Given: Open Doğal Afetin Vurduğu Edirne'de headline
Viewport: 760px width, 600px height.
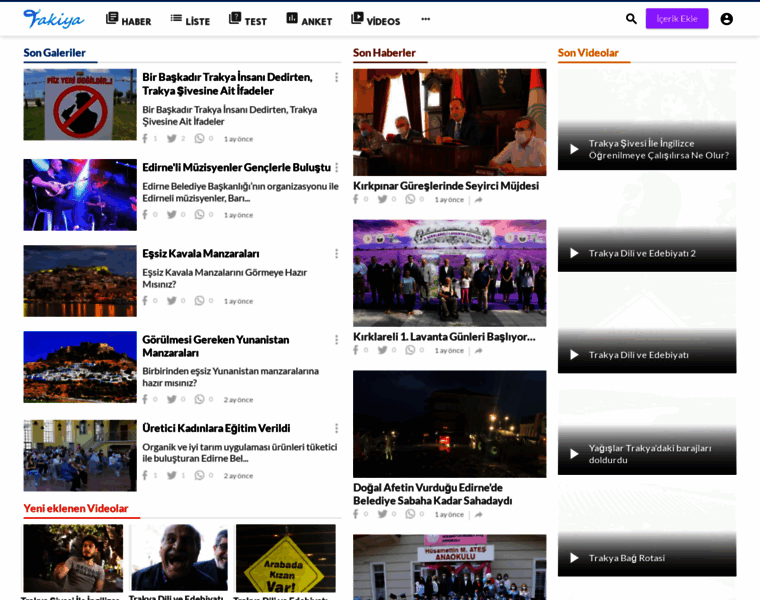Looking at the screenshot, I should (x=432, y=494).
